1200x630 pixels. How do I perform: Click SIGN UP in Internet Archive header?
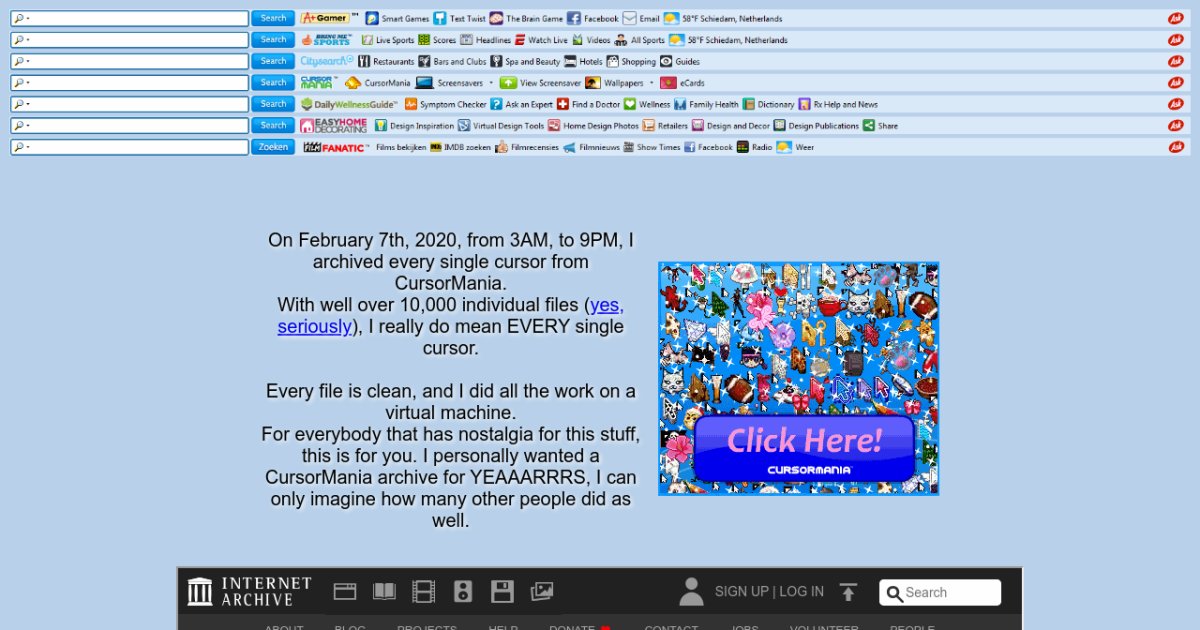tap(741, 592)
